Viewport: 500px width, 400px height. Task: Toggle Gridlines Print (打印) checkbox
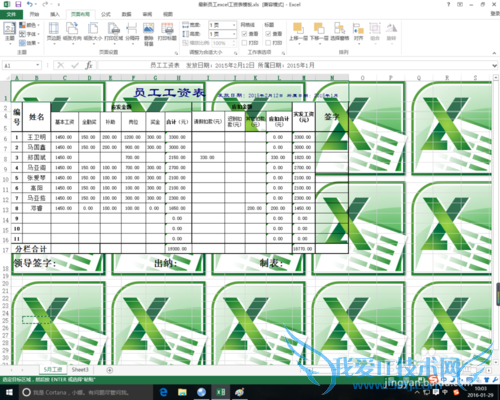click(244, 43)
